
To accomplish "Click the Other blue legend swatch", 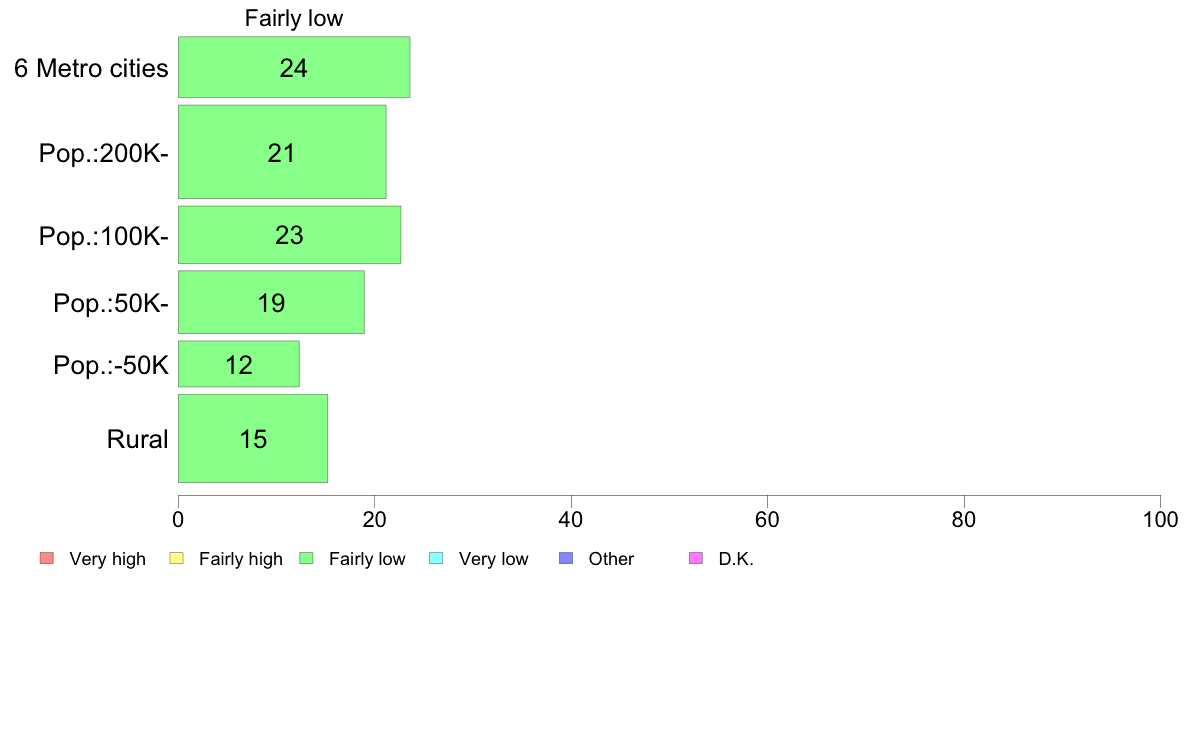I will 566,559.
